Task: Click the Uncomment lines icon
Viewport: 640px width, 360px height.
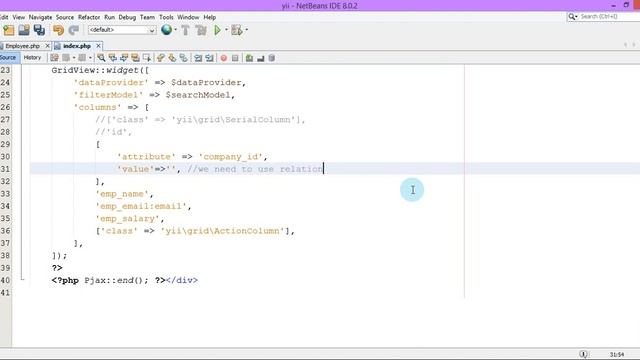Action: point(260,58)
